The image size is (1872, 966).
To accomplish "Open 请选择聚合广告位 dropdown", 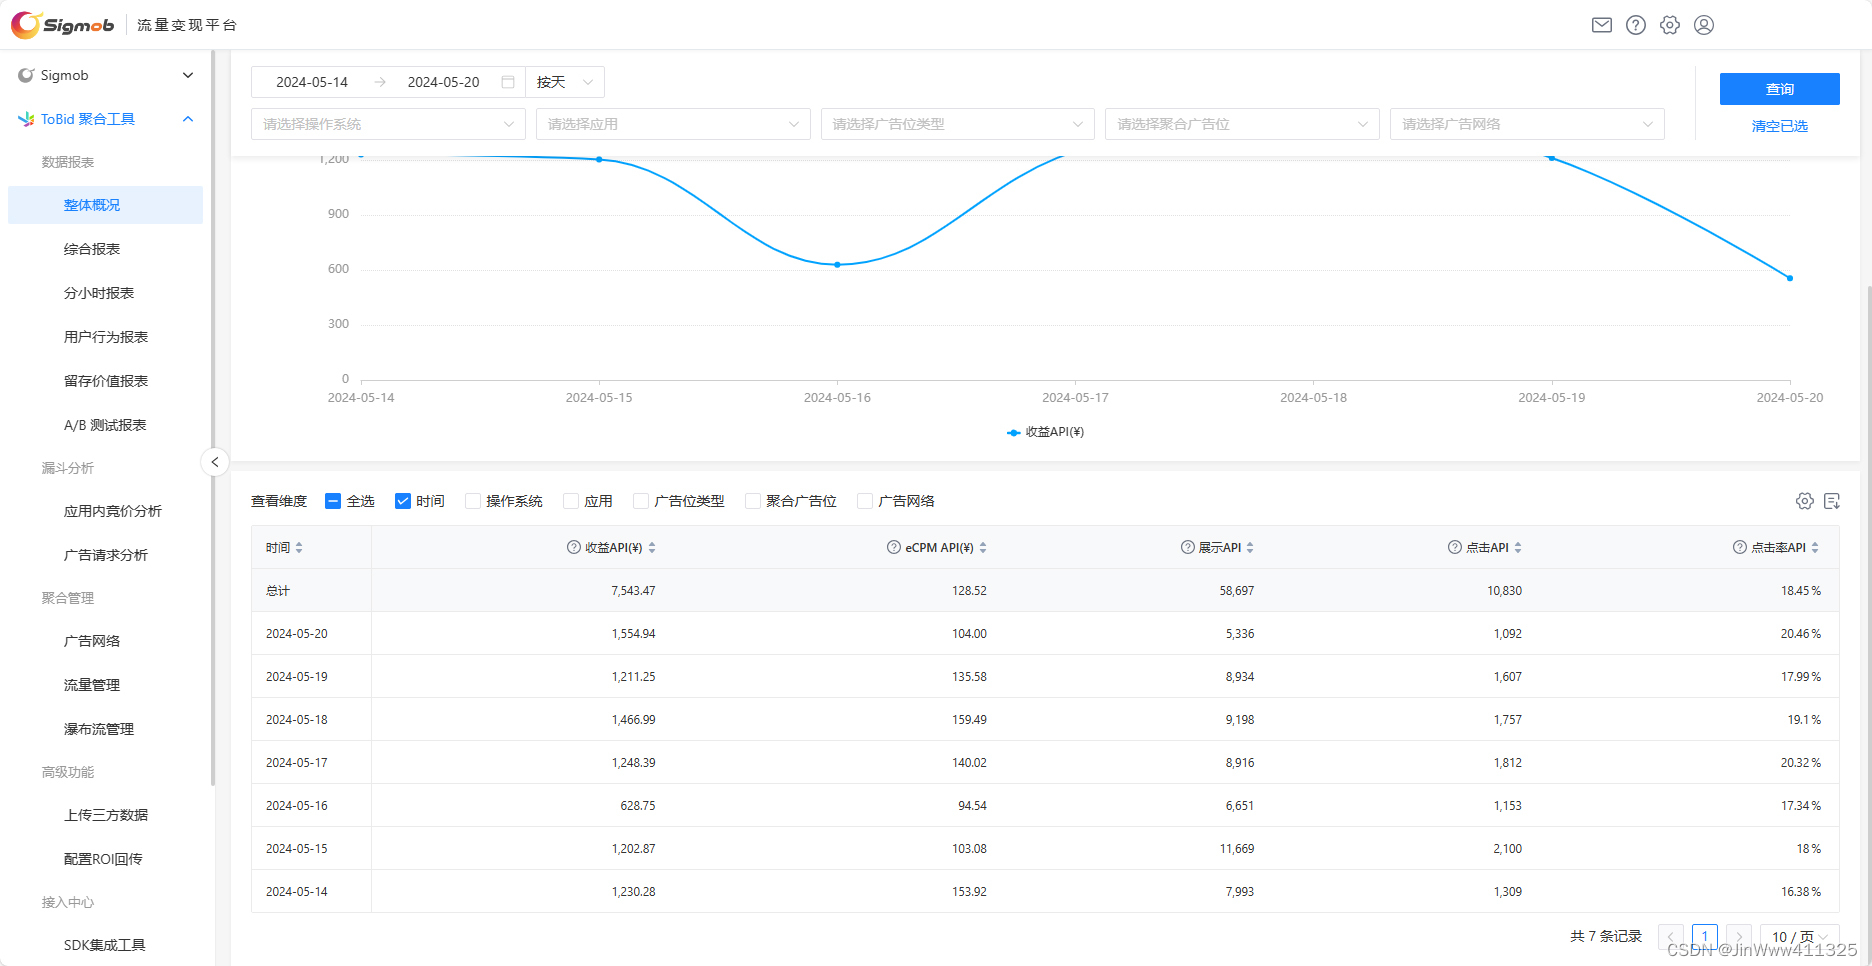I will pyautogui.click(x=1242, y=124).
